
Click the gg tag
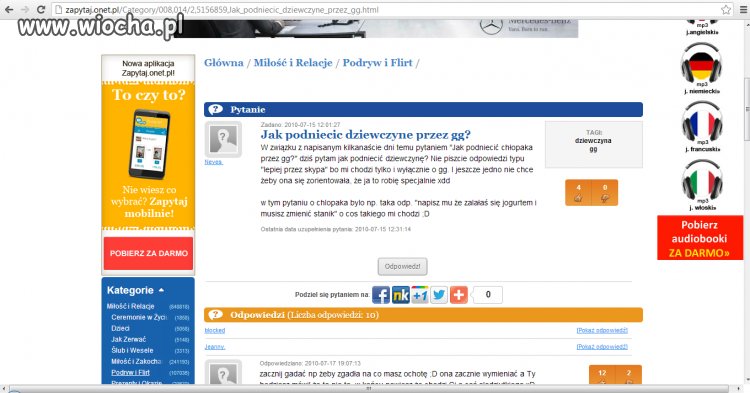click(593, 149)
